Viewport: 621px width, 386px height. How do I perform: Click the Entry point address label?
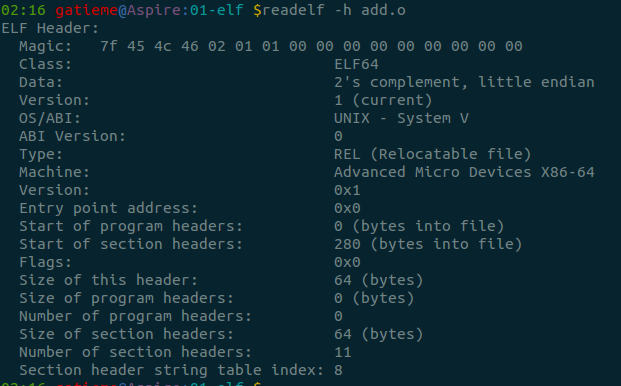pos(108,208)
